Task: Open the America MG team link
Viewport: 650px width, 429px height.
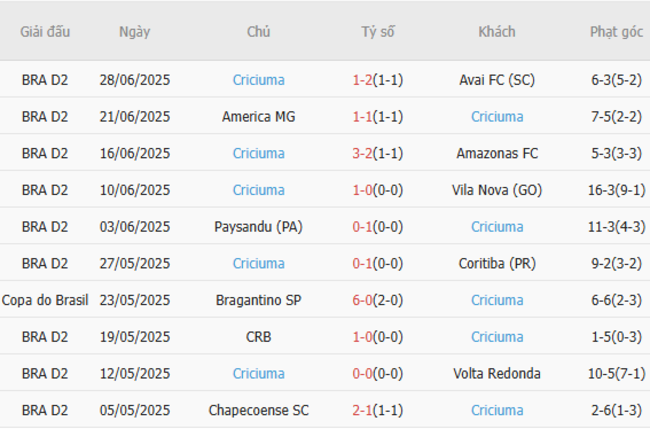Action: point(259,117)
